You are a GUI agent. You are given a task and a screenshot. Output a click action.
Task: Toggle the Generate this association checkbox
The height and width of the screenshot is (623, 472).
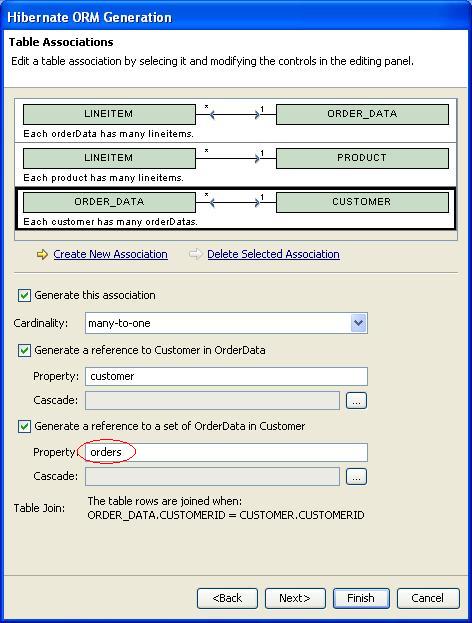24,296
